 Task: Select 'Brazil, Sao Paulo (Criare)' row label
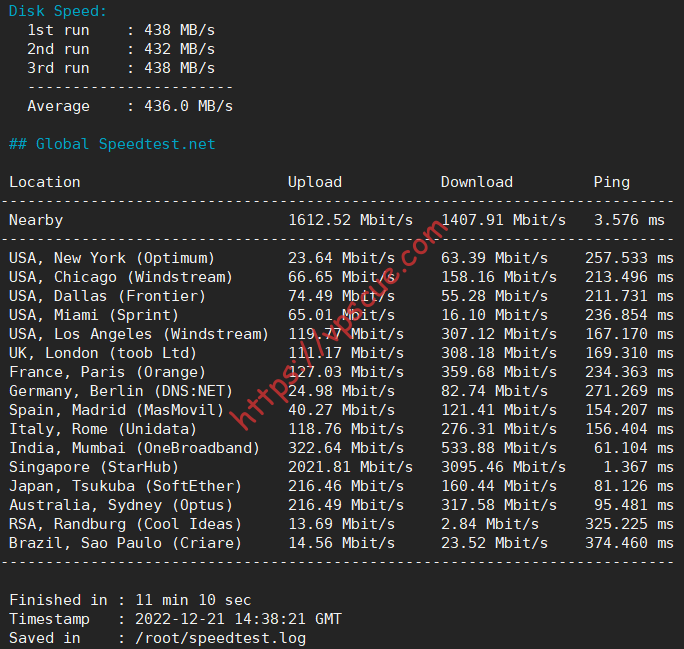point(125,543)
